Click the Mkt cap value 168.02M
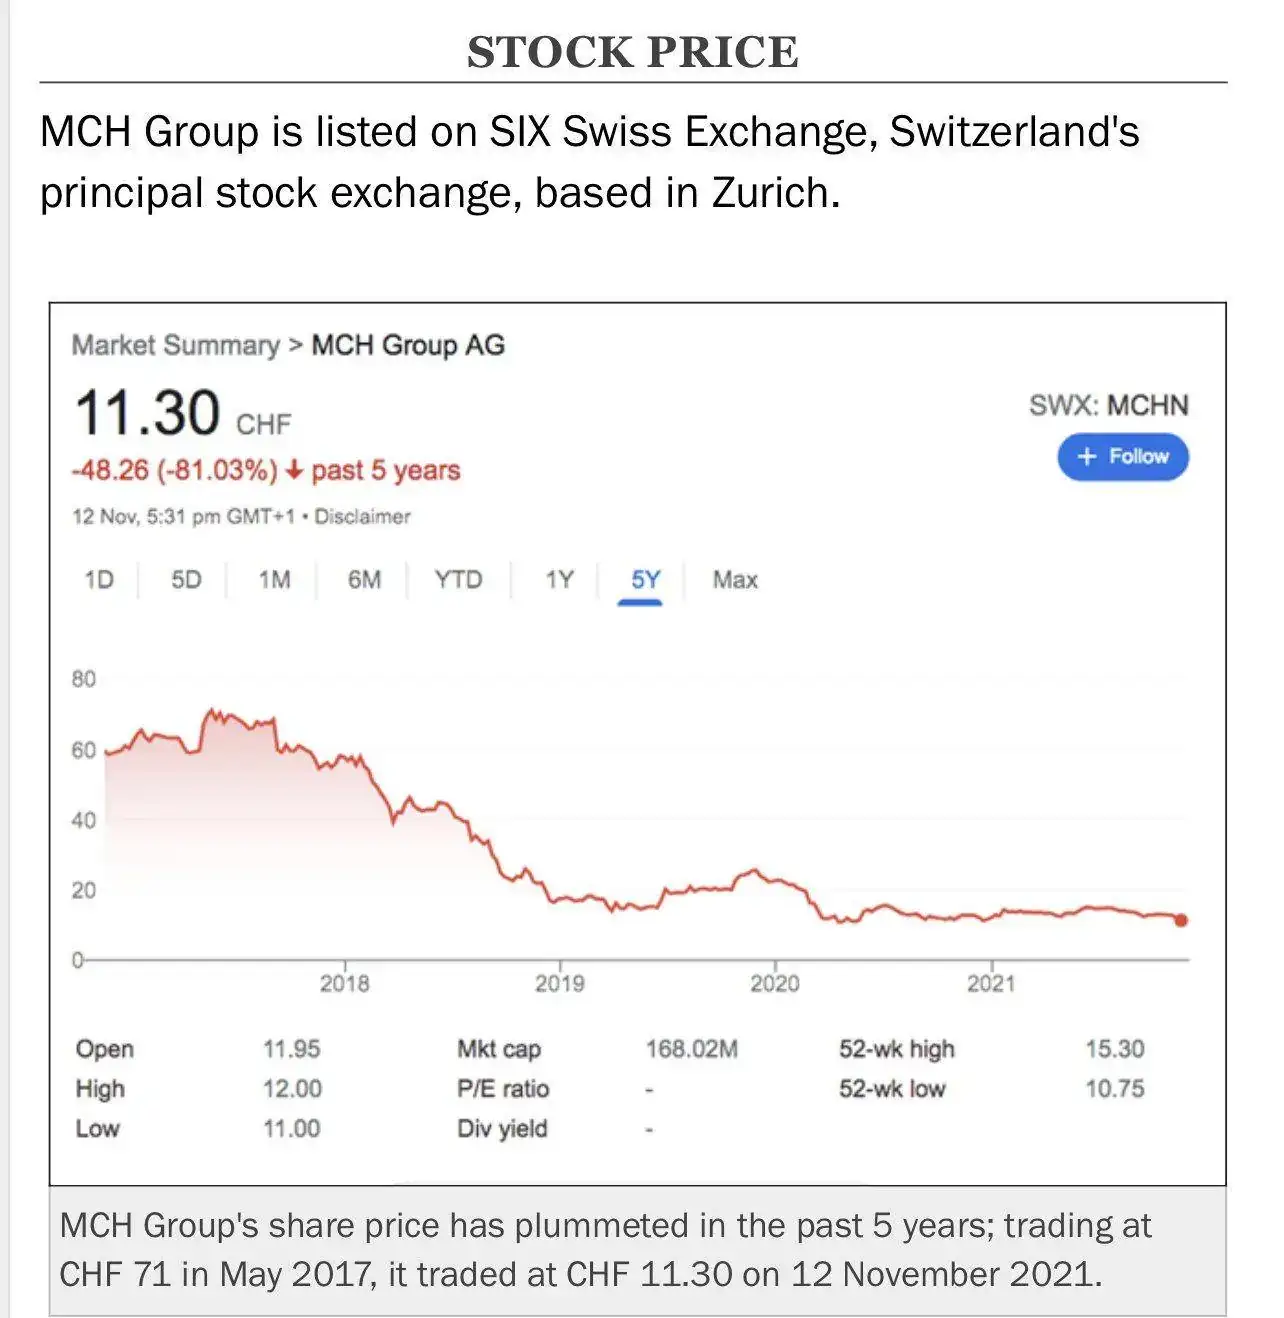The width and height of the screenshot is (1284, 1318). coord(691,1049)
